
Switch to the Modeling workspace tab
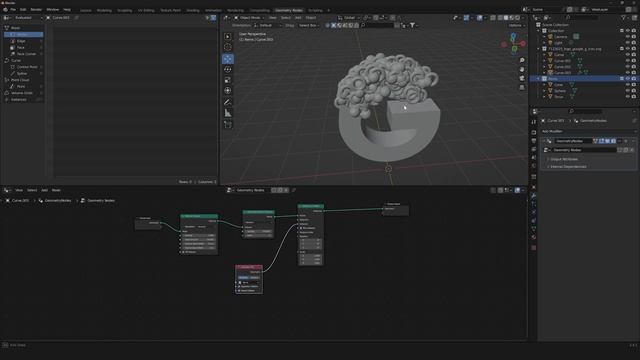click(x=104, y=10)
